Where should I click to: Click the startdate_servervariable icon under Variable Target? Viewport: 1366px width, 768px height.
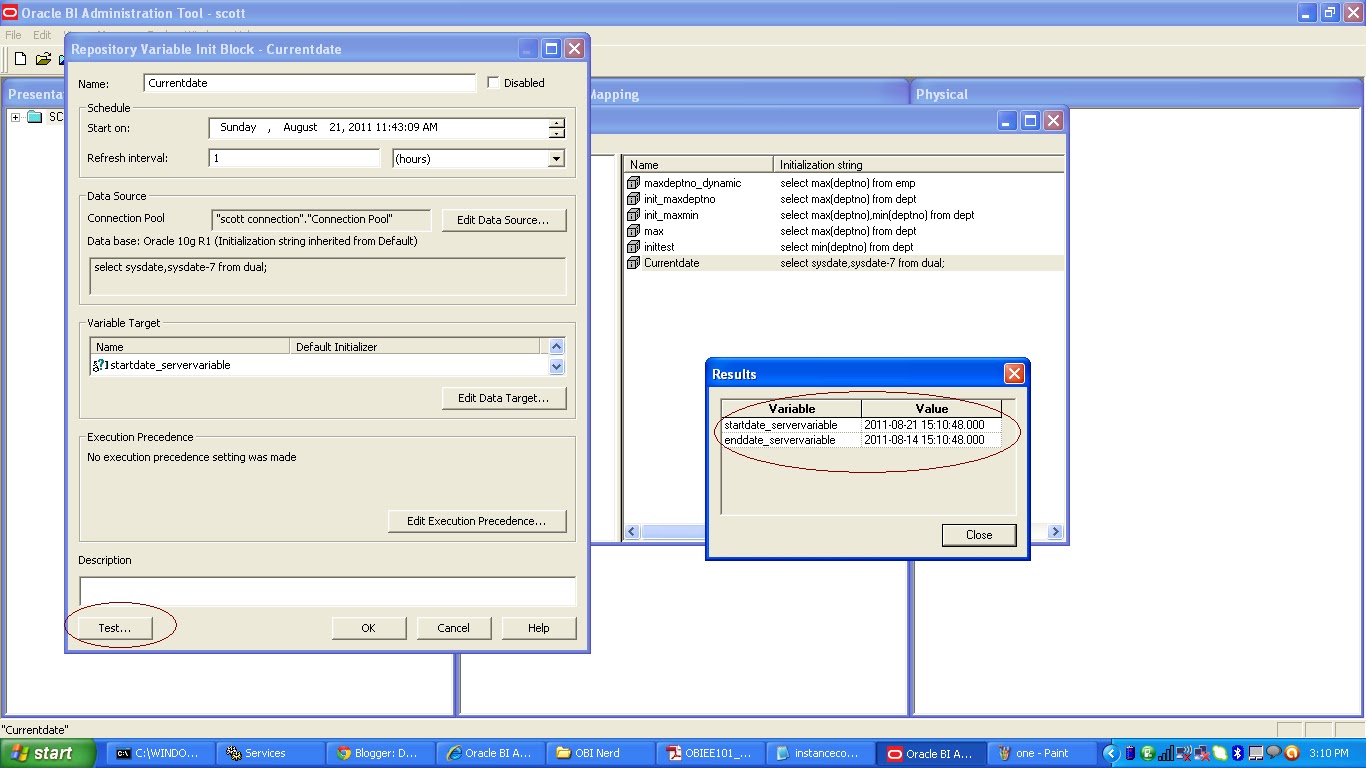99,364
